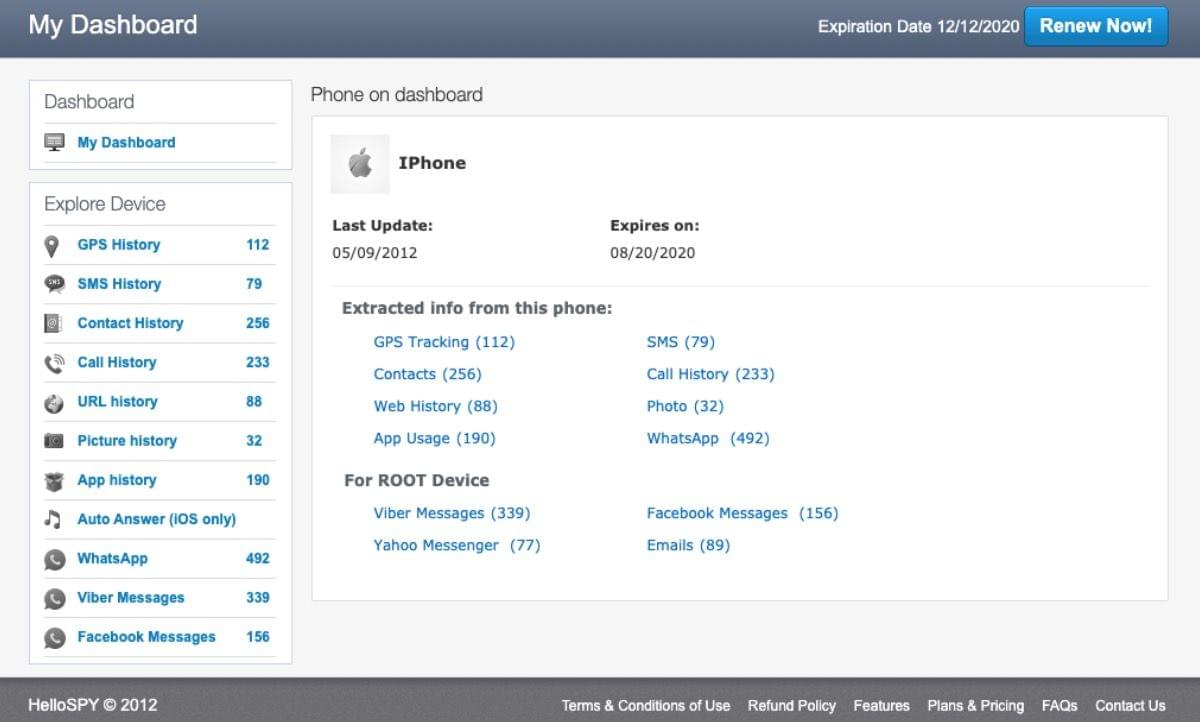The image size is (1200, 722).
Task: Open WhatsApp (492) panel link
Action: pyautogui.click(x=708, y=438)
